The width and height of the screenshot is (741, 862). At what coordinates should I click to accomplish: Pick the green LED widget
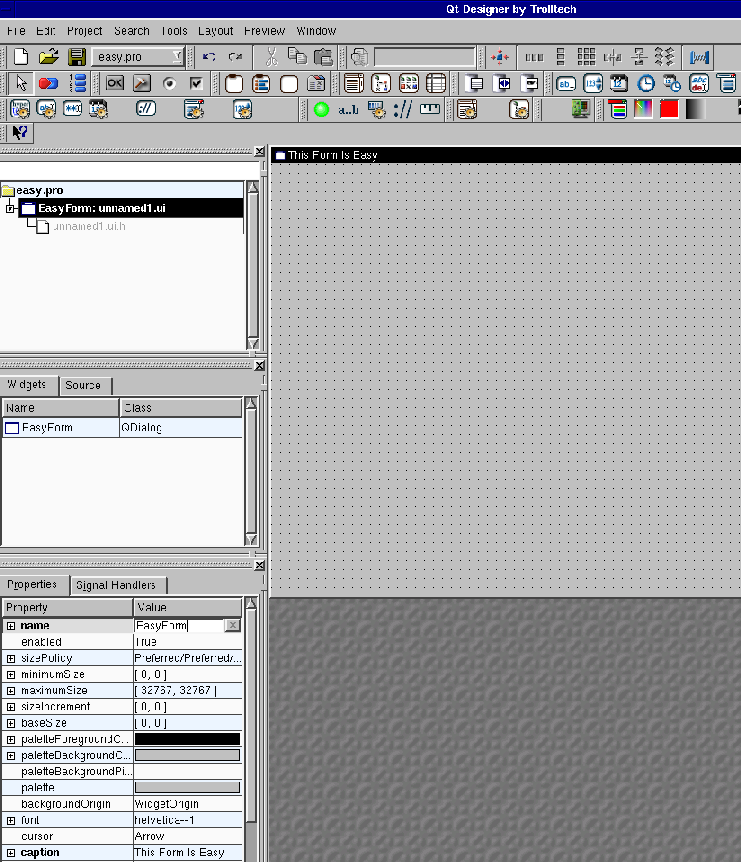322,109
